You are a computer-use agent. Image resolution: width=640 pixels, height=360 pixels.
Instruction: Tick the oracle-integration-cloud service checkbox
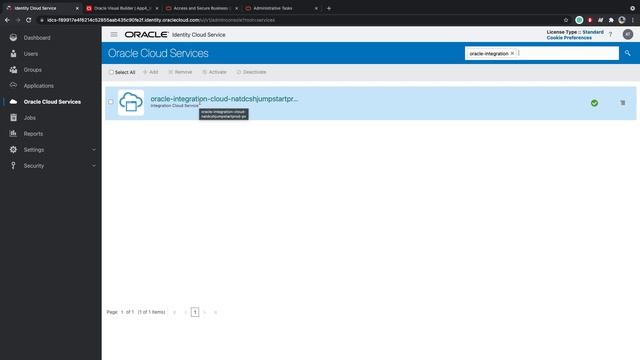pos(111,102)
